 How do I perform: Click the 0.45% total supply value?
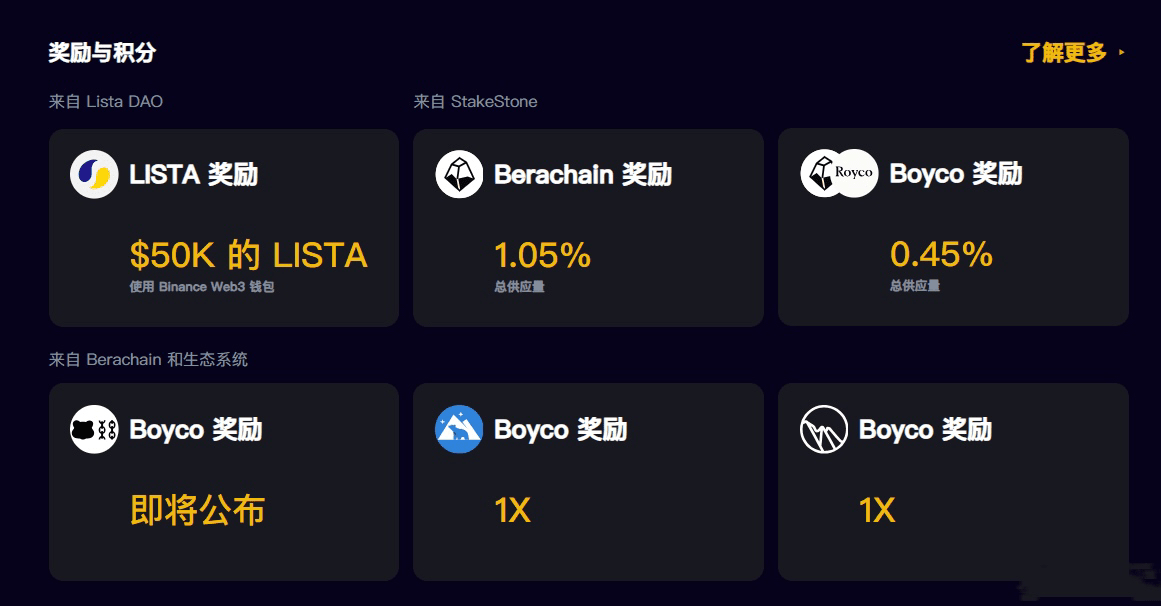click(x=941, y=254)
